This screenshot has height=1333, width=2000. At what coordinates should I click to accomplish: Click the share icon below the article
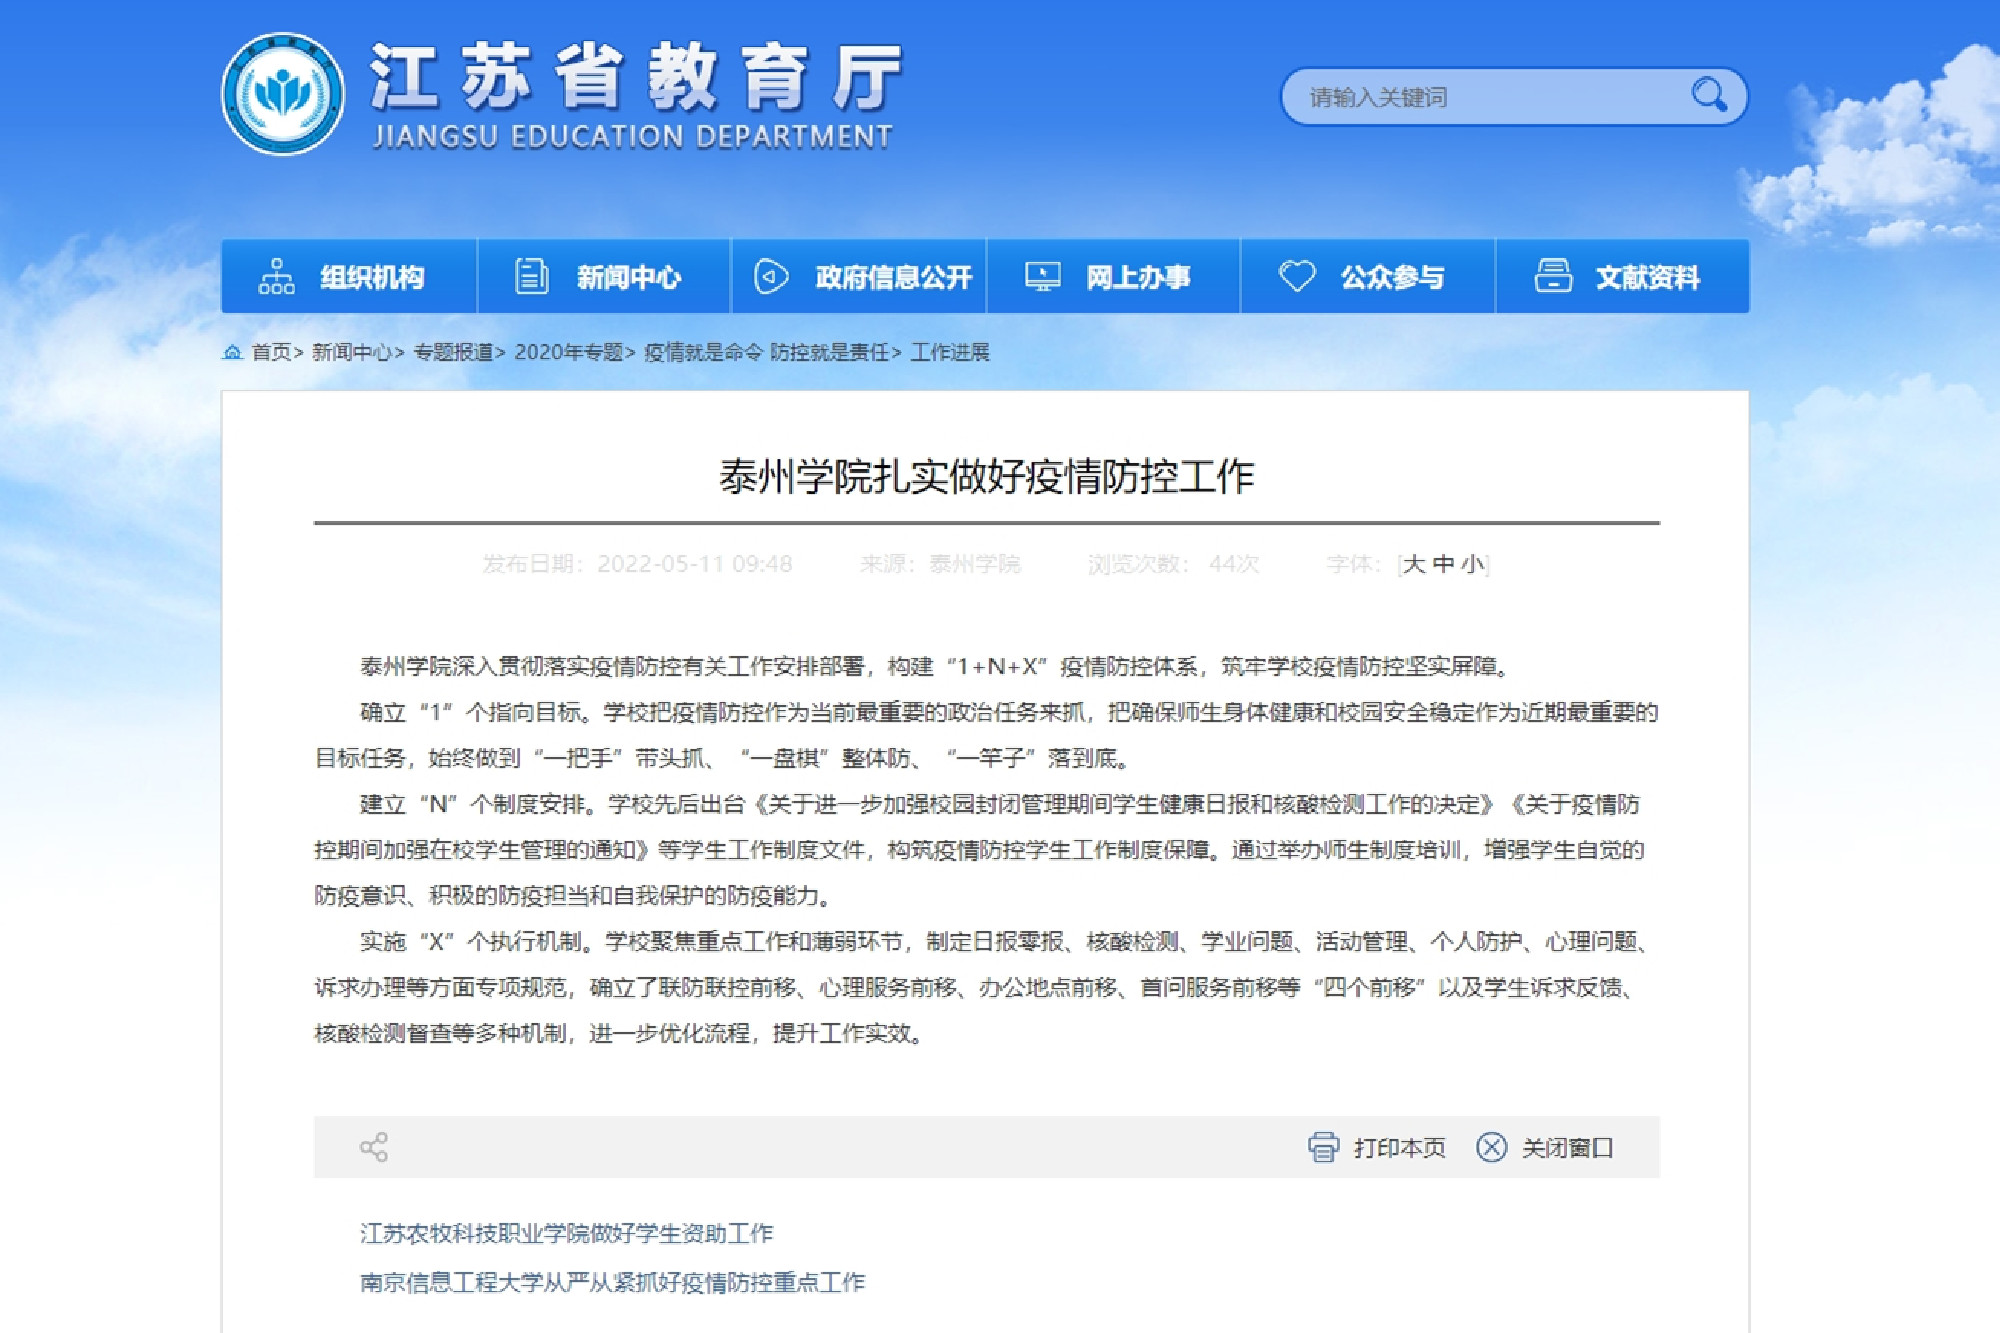click(x=374, y=1147)
